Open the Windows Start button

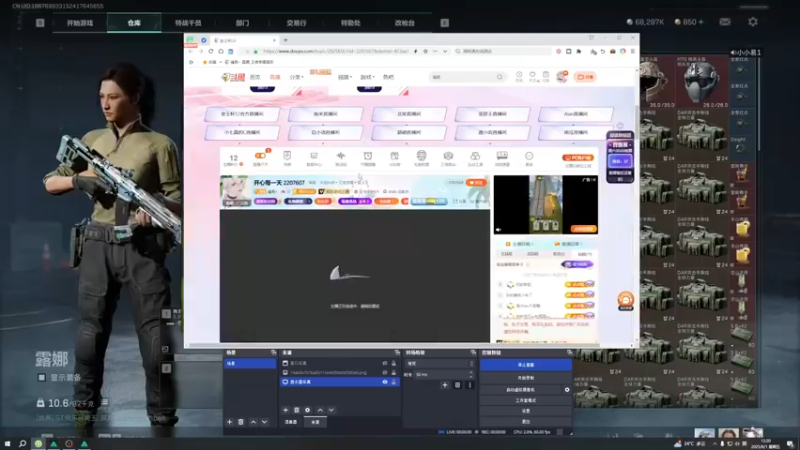point(8,443)
